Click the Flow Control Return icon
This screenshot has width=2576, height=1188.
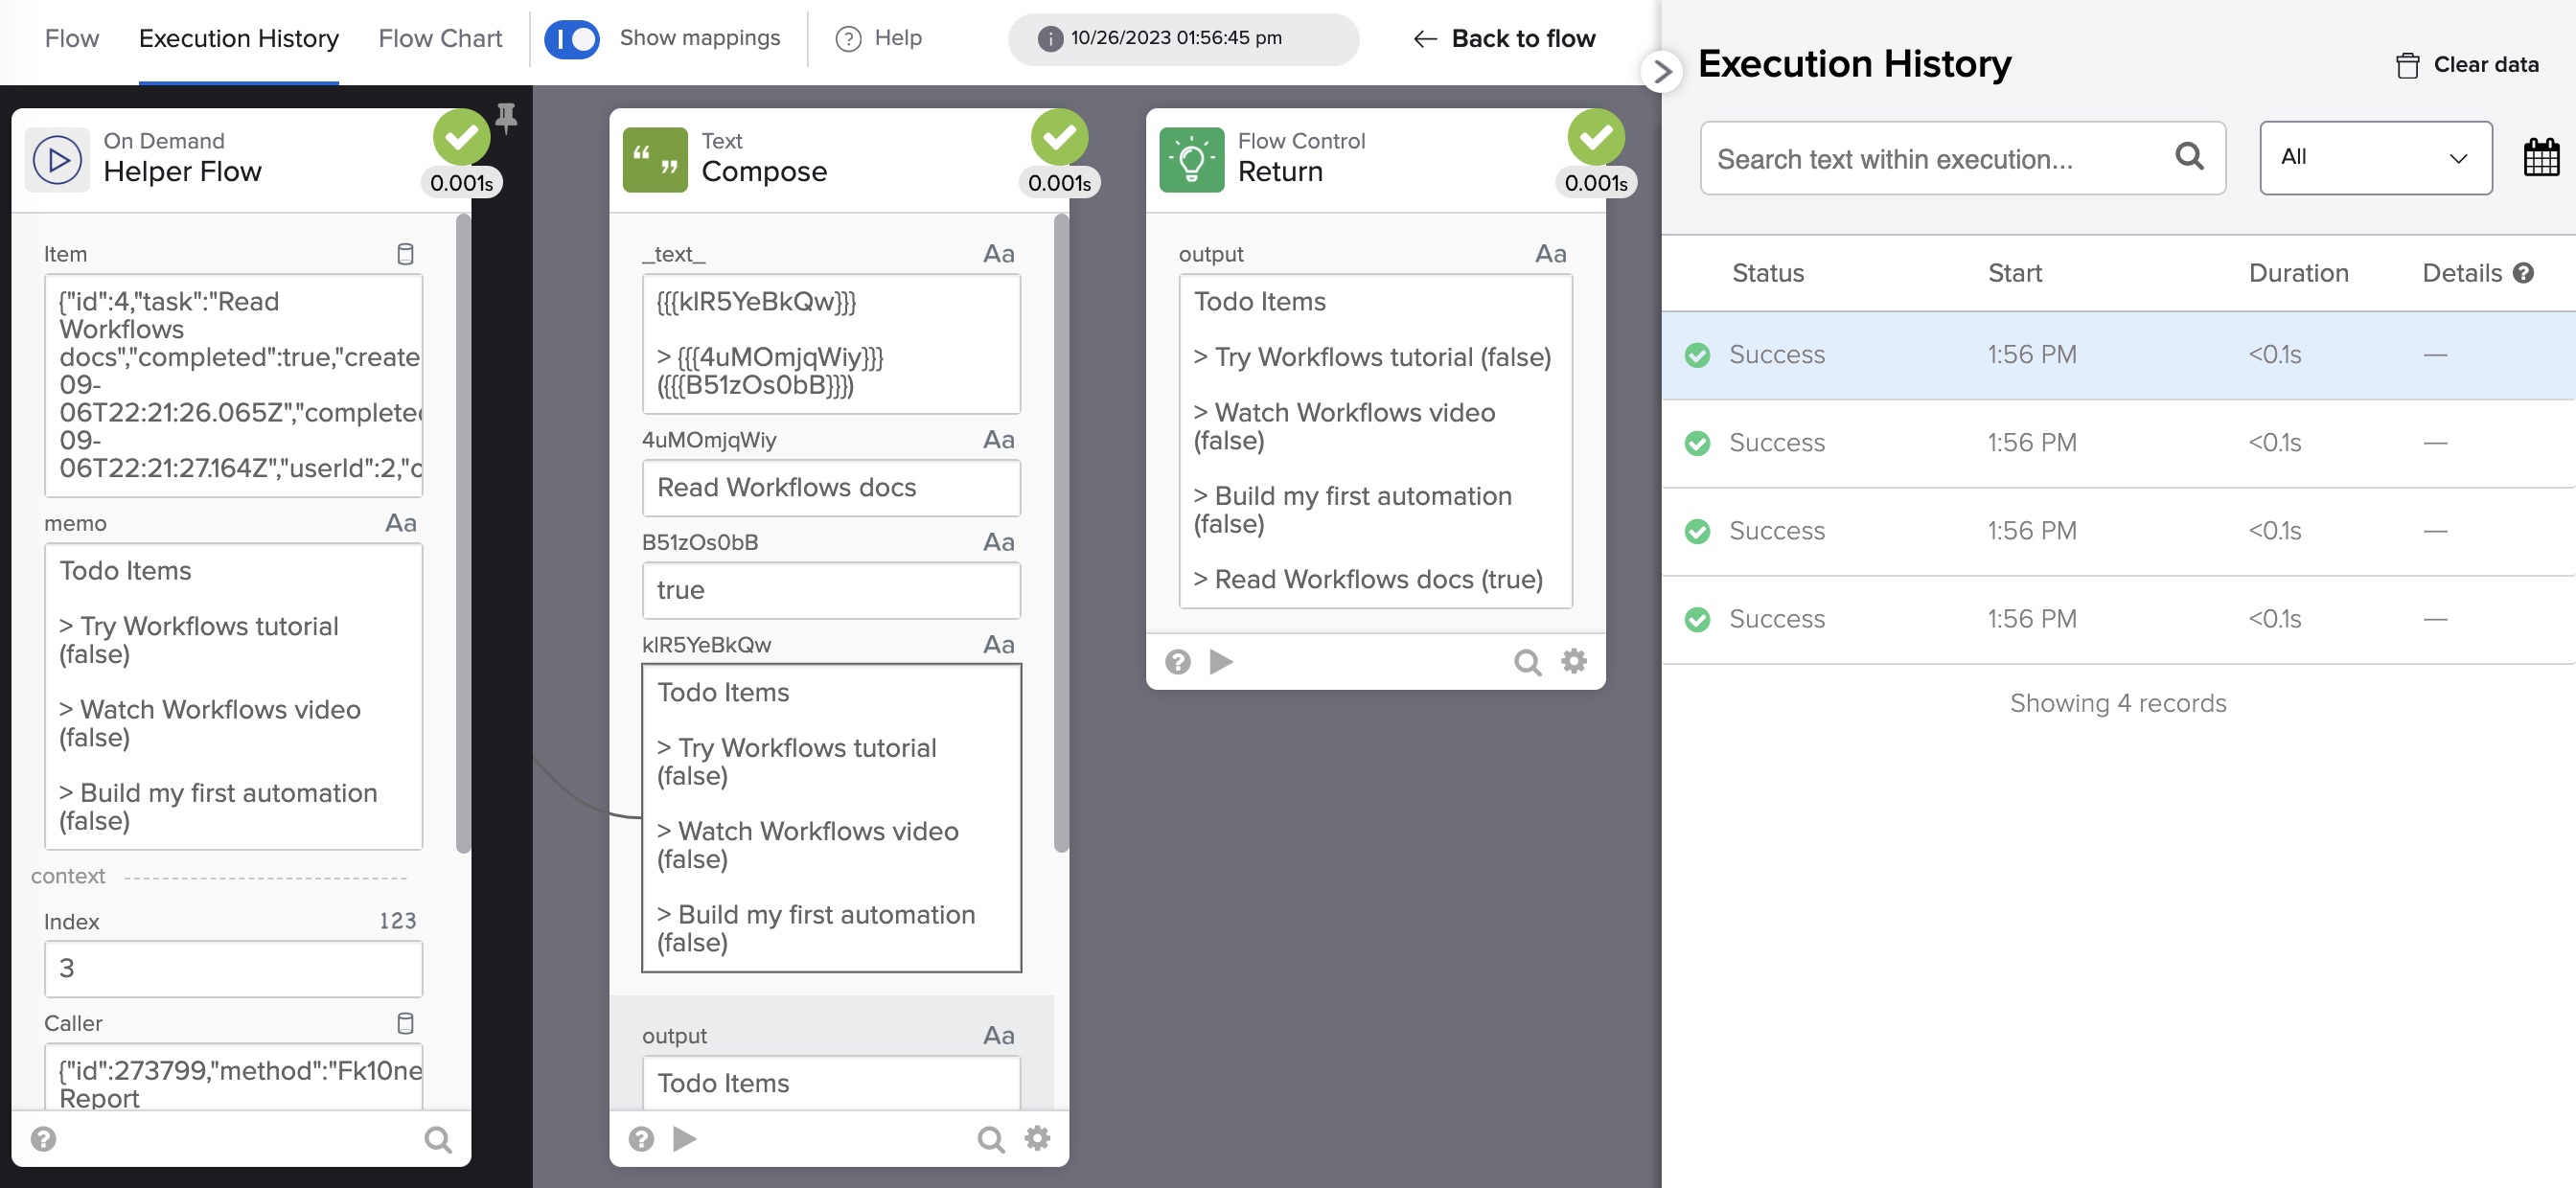pos(1193,159)
